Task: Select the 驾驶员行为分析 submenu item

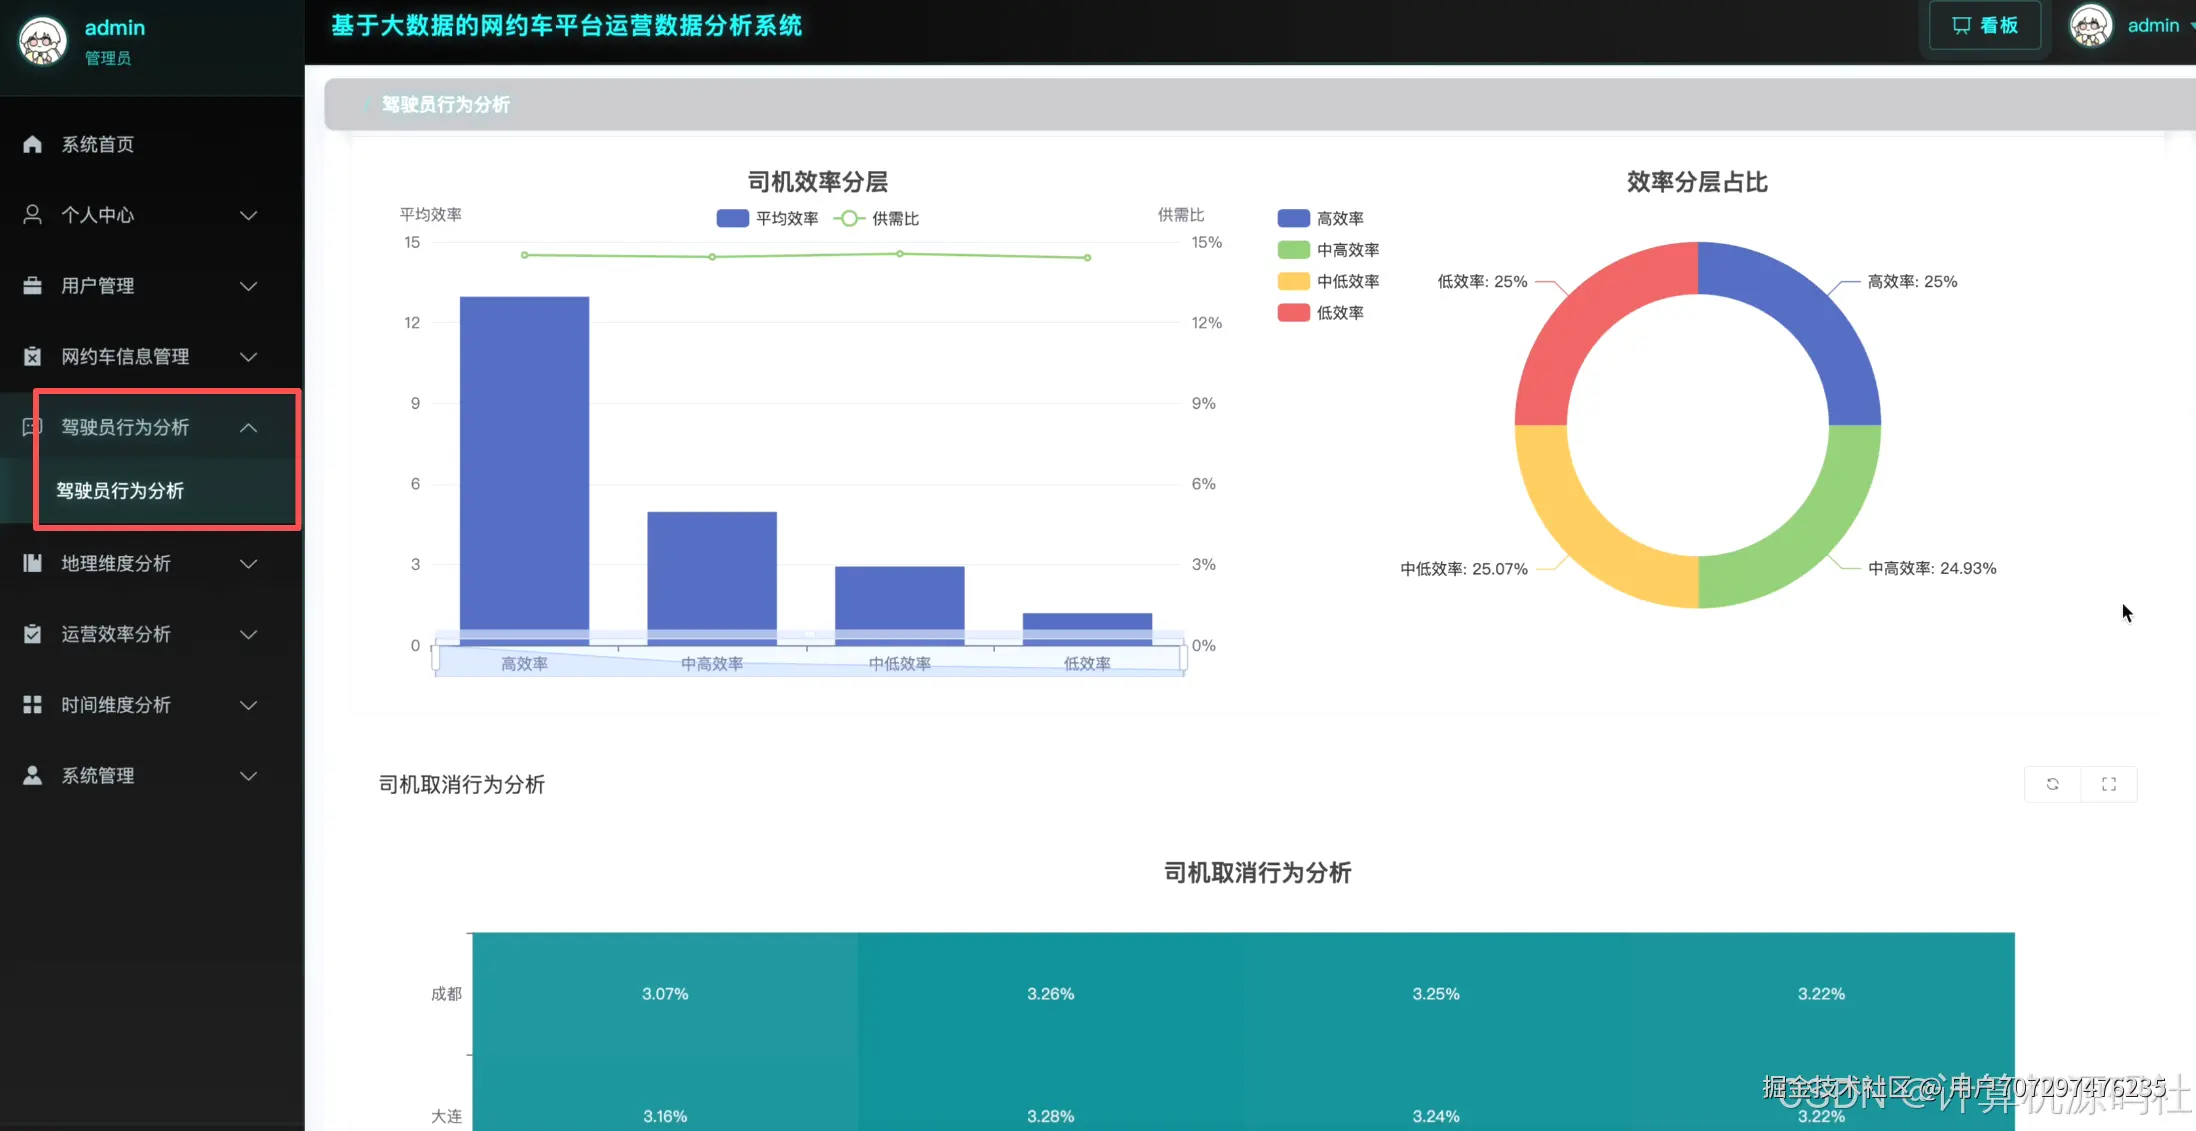Action: 120,491
